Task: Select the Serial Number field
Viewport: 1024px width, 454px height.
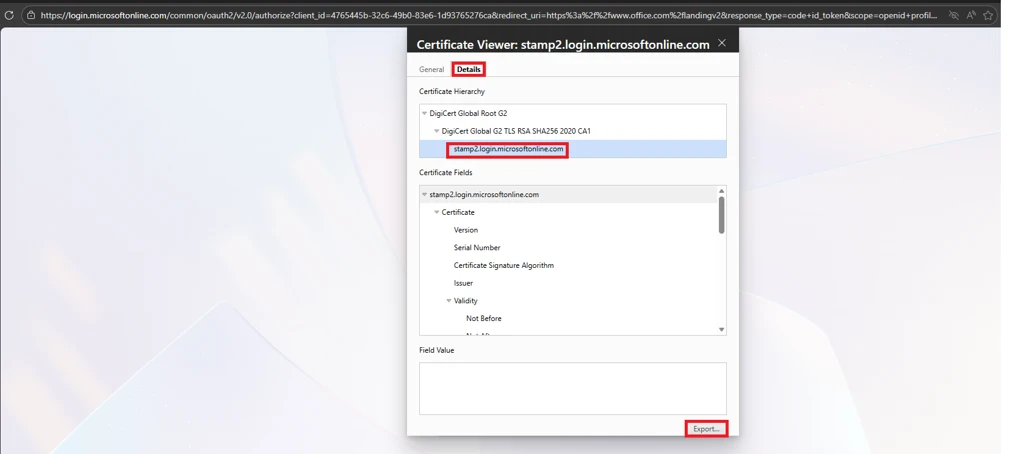Action: click(477, 248)
